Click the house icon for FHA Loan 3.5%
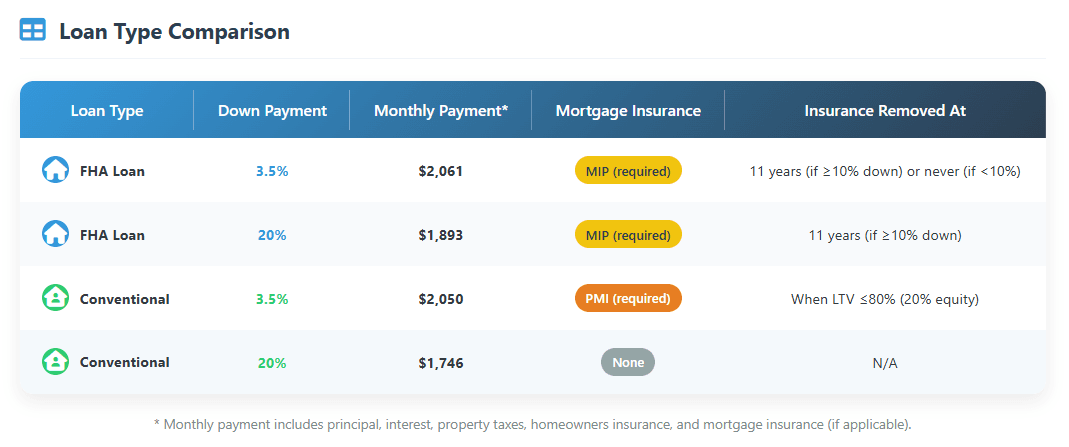 (x=55, y=170)
